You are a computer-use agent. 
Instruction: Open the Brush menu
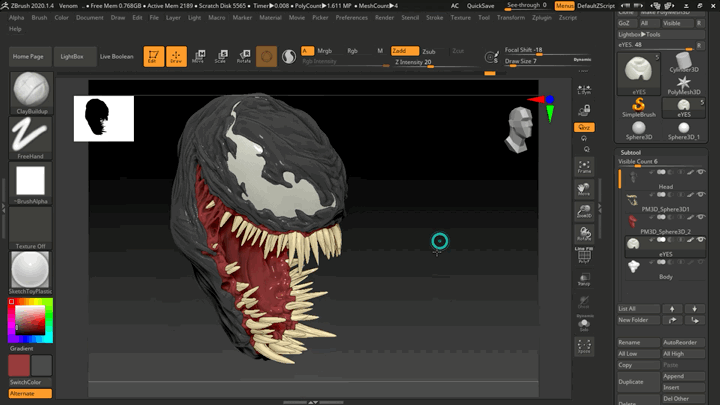click(x=39, y=17)
